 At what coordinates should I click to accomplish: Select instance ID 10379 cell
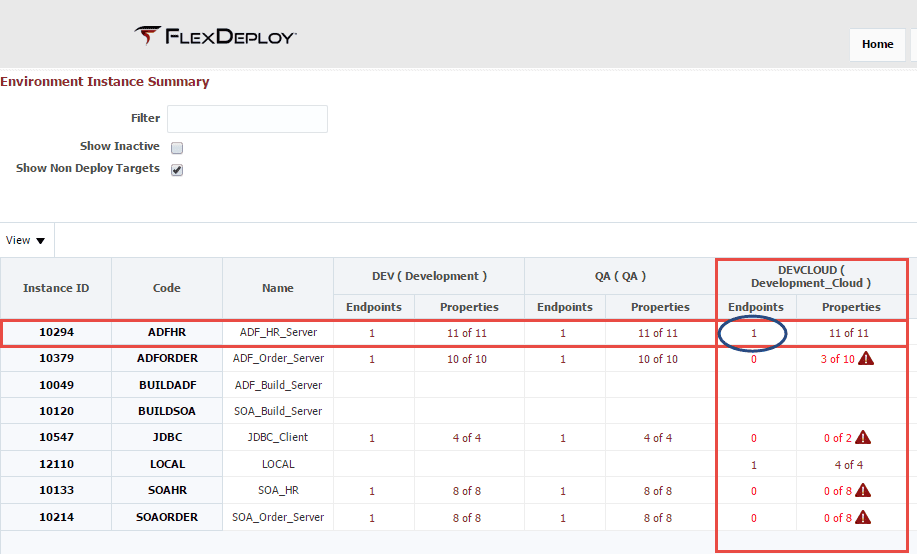[56, 359]
